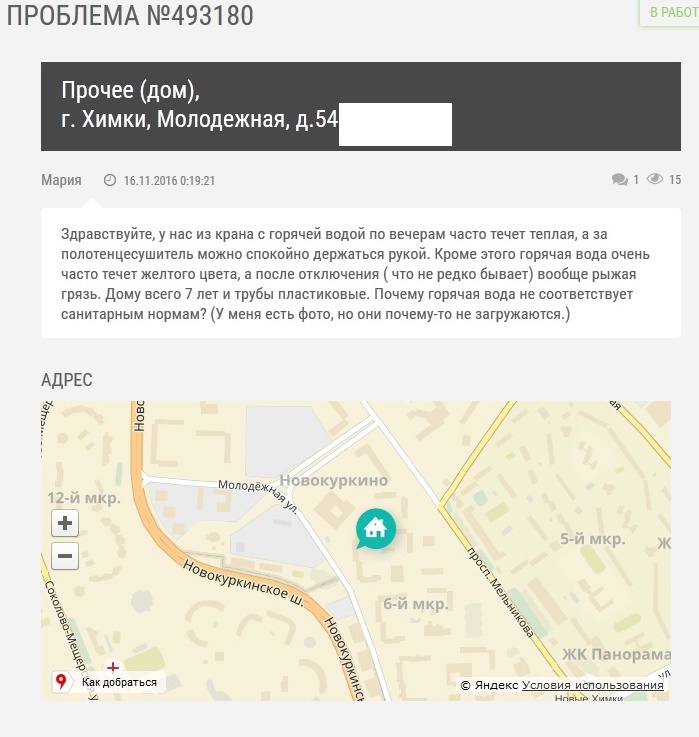Click the complaint text starting 'Здравствуйте'
The image size is (699, 737).
coord(355,274)
